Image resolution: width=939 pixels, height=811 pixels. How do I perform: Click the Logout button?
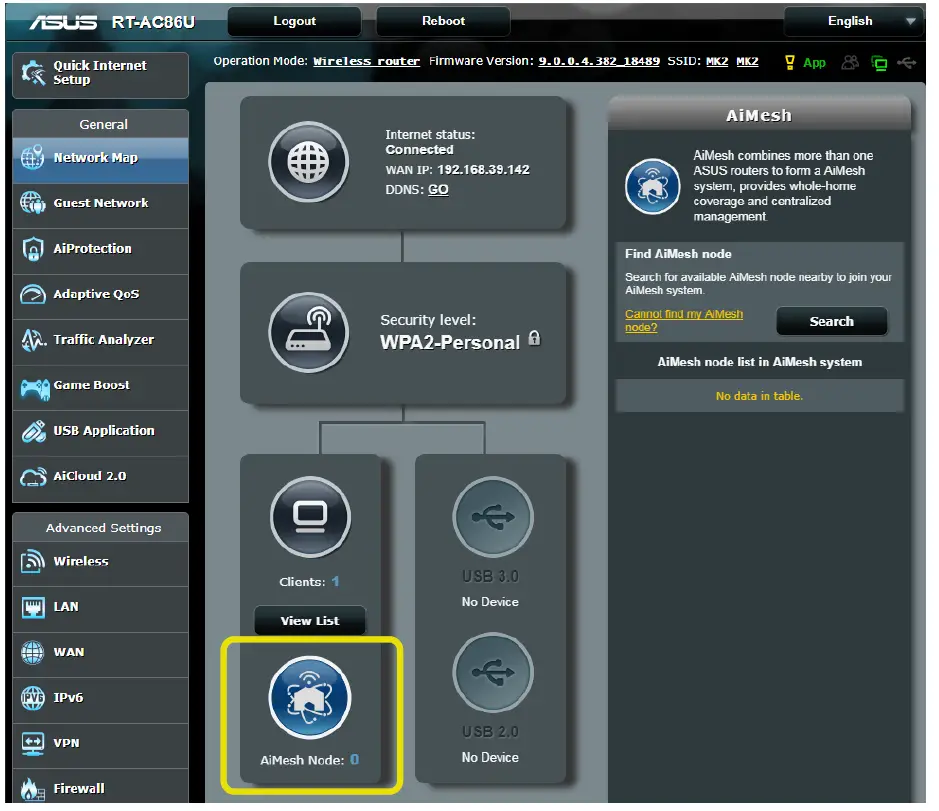(x=294, y=21)
